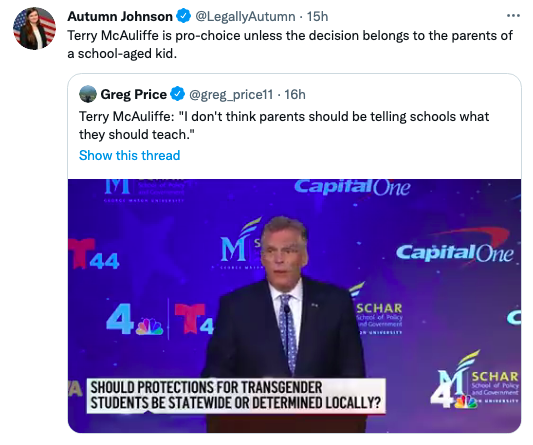Open Greg Price's small profile avatar

[88, 94]
